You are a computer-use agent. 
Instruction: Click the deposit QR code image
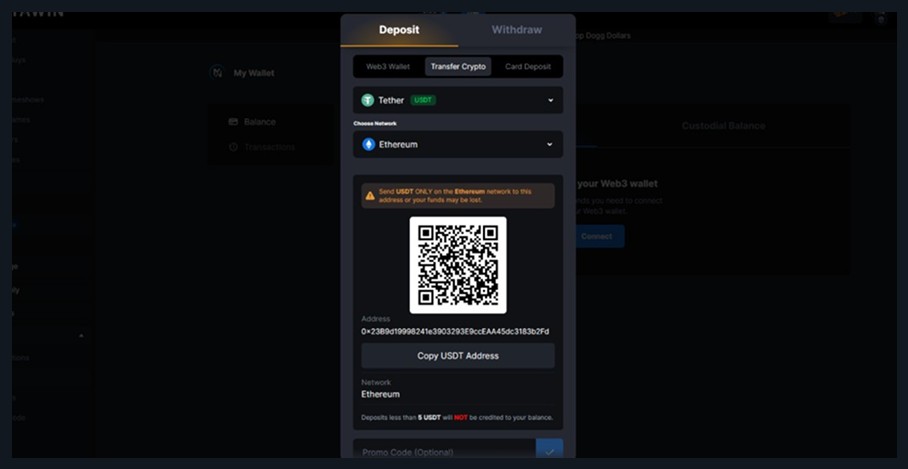[x=458, y=265]
